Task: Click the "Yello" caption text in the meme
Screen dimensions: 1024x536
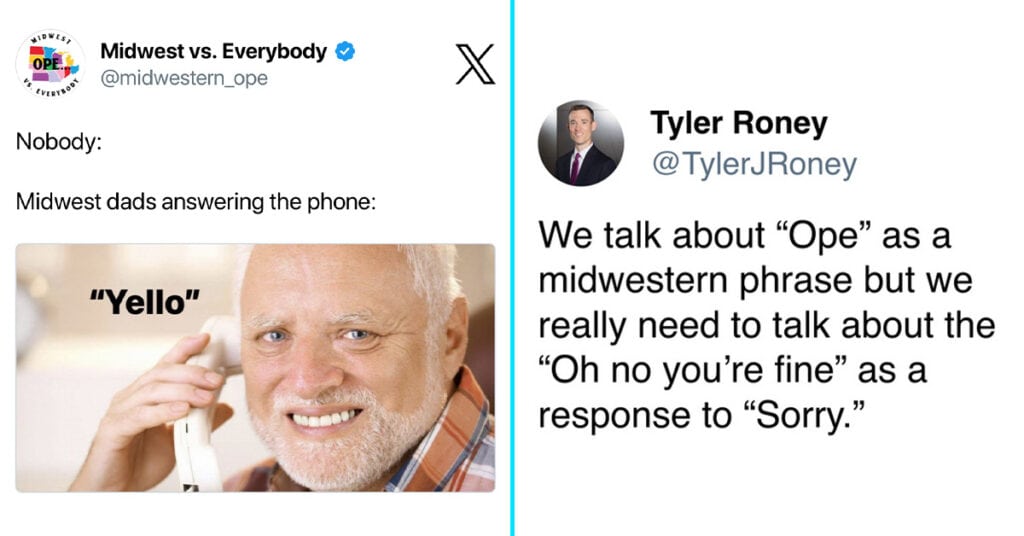Action: pos(144,302)
